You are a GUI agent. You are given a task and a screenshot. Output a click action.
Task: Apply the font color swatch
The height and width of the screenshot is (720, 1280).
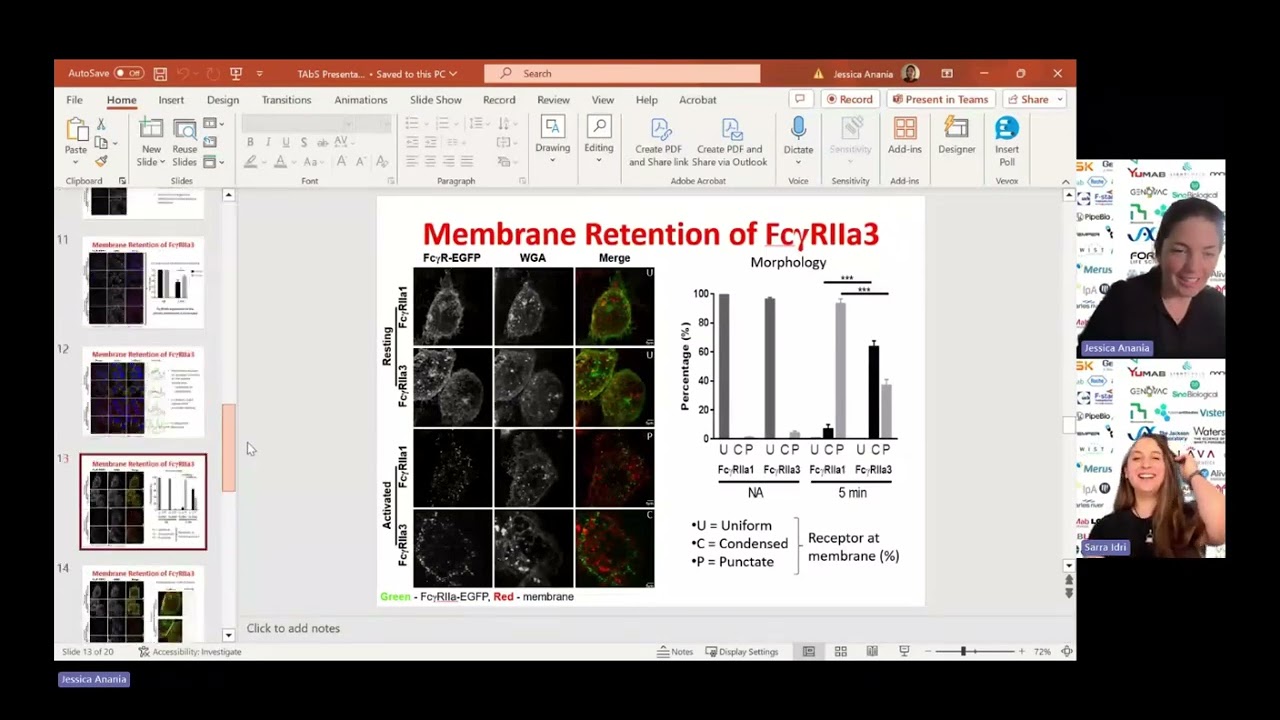(x=281, y=162)
